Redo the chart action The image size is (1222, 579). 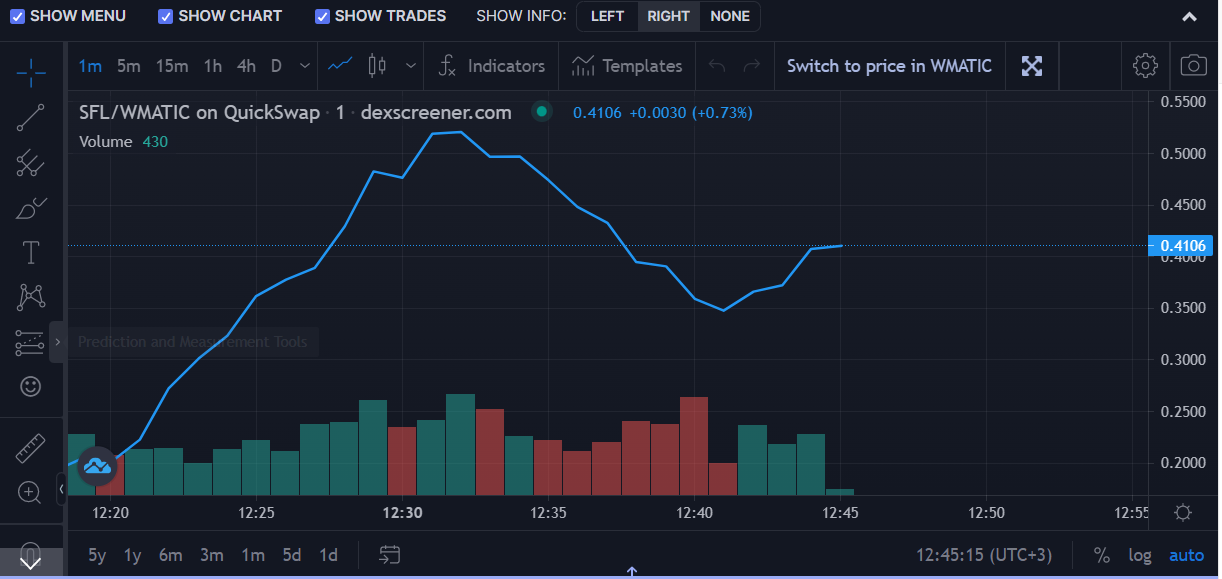click(752, 66)
